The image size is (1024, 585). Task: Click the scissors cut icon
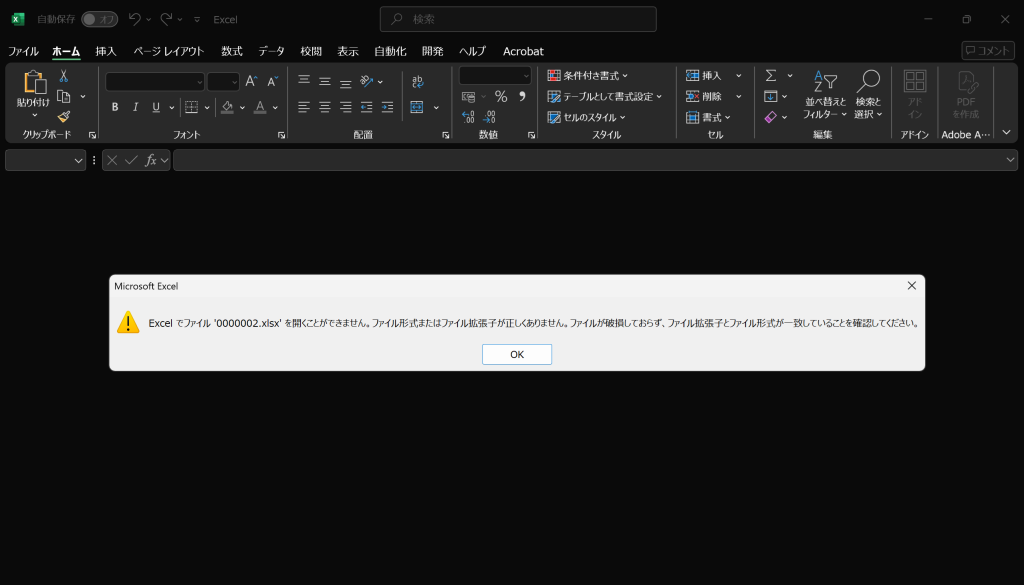coord(63,76)
